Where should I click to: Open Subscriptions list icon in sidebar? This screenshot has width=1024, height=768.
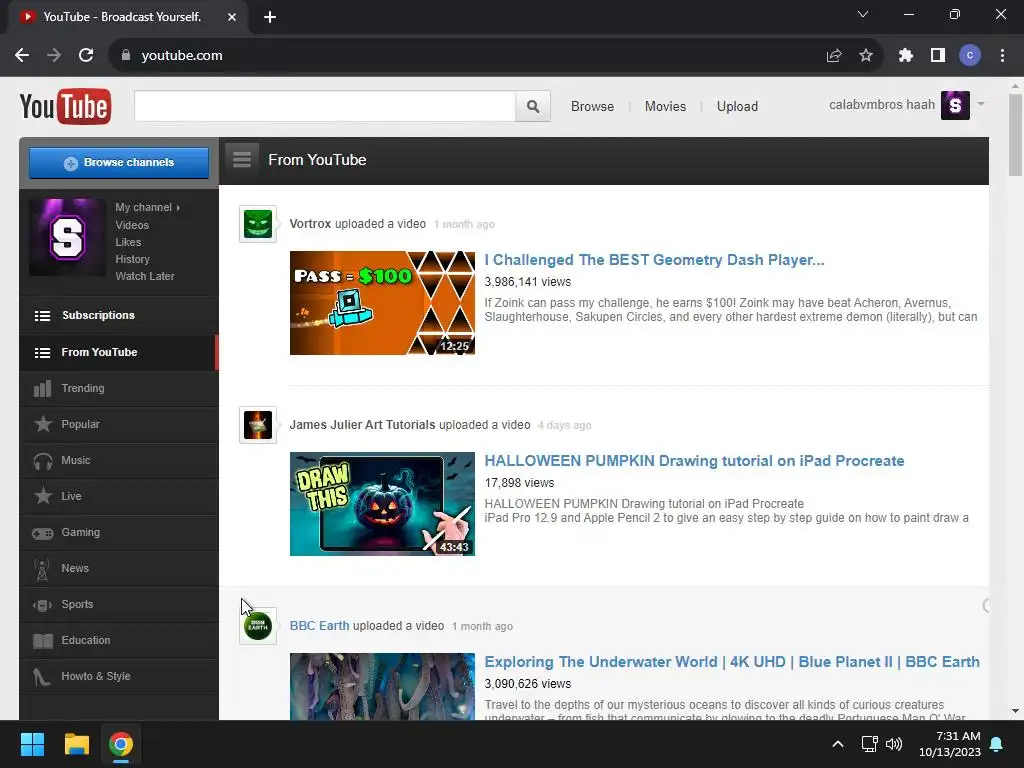42,315
